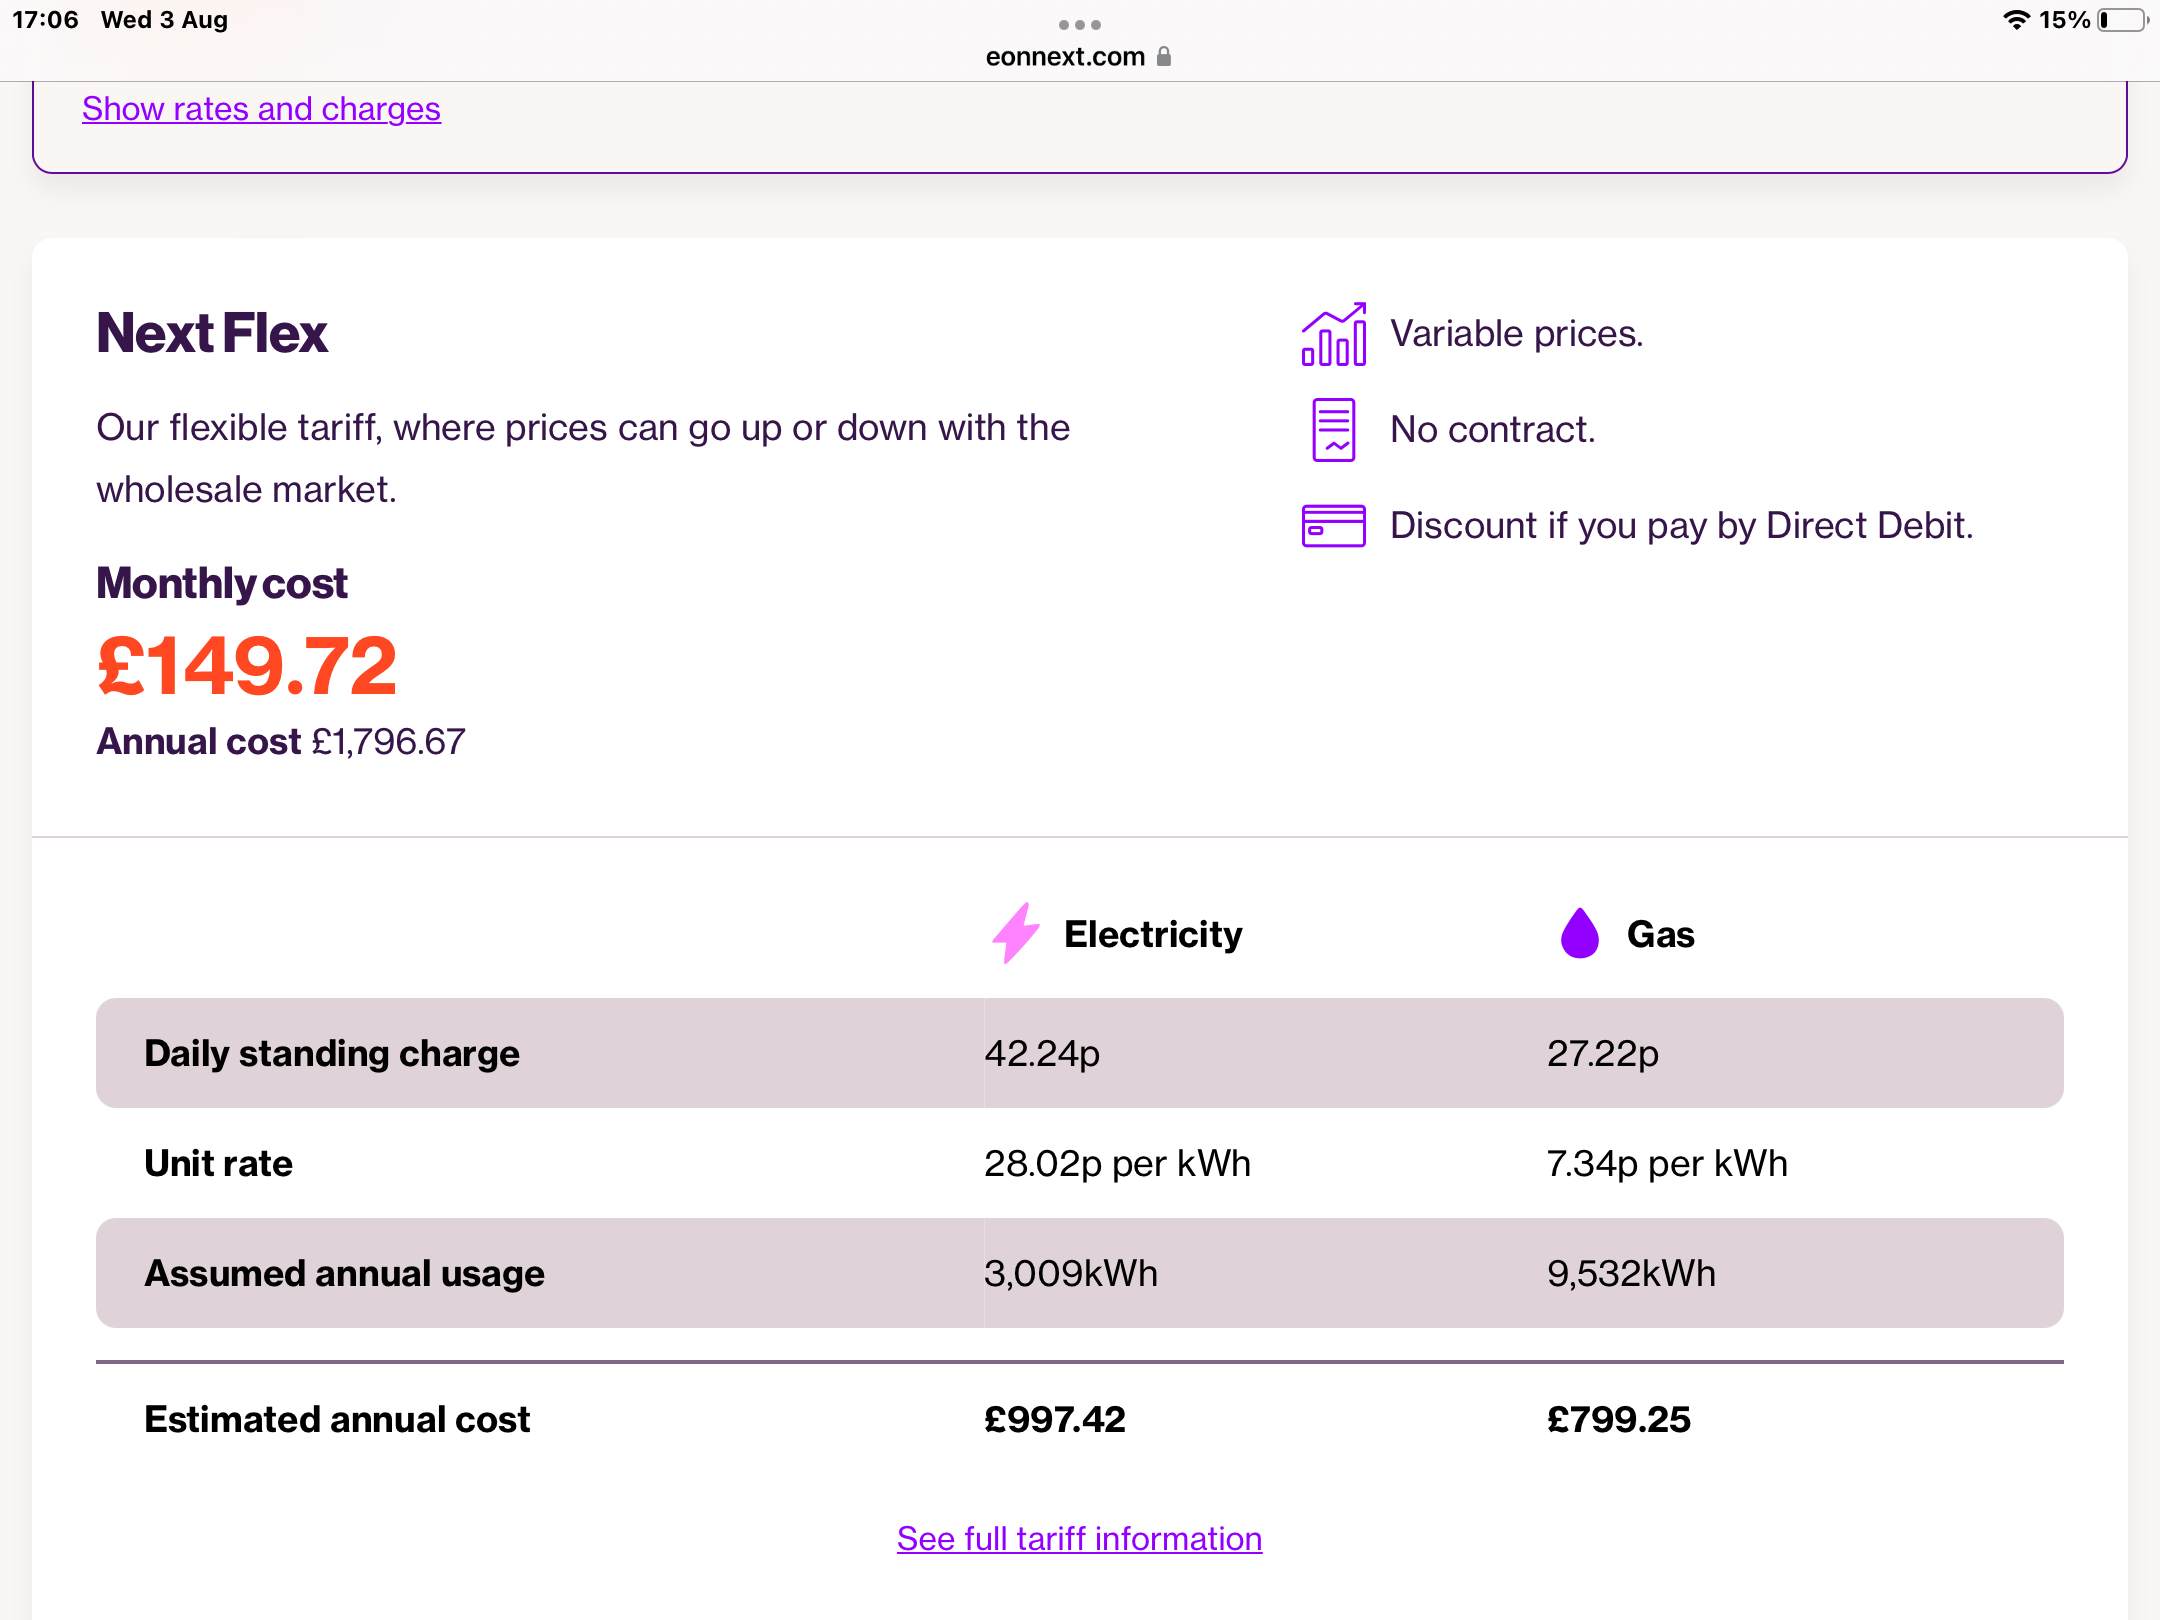
Task: Select the Assumed annual usage row
Action: click(344, 1273)
